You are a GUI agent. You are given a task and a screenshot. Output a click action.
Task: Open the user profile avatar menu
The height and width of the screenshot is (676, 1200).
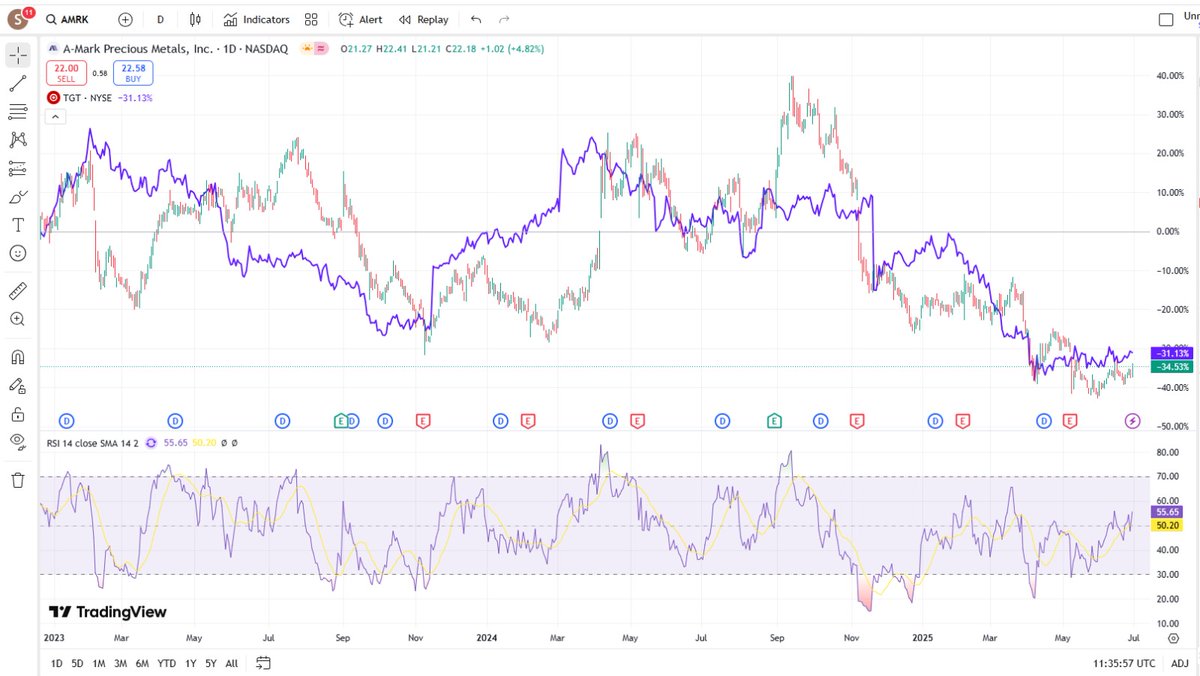(19, 18)
